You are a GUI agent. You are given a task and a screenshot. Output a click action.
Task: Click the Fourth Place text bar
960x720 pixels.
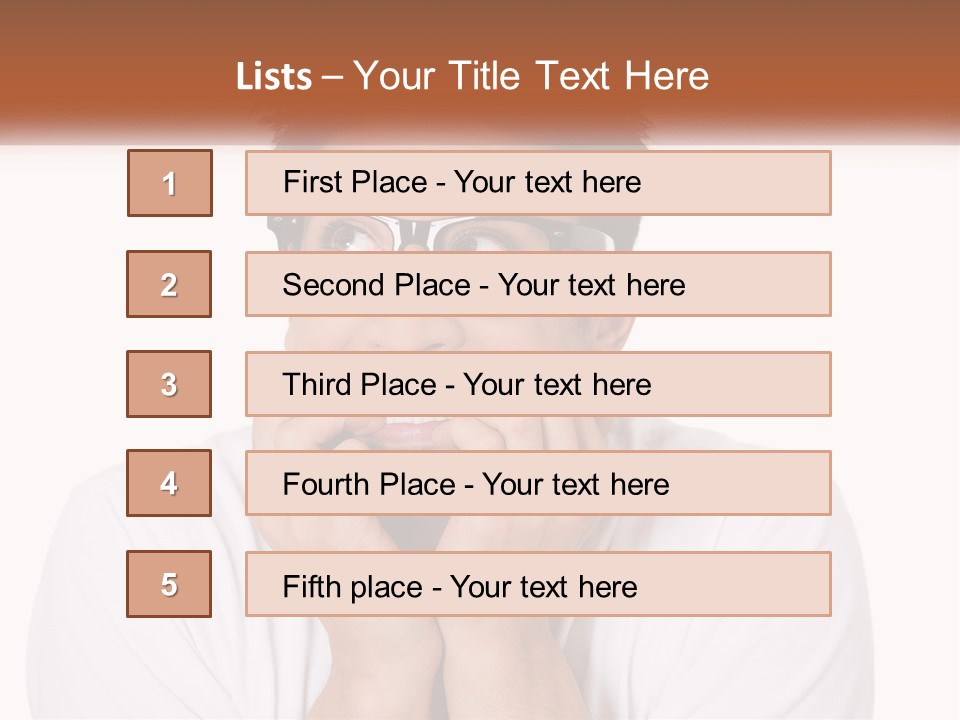(538, 483)
